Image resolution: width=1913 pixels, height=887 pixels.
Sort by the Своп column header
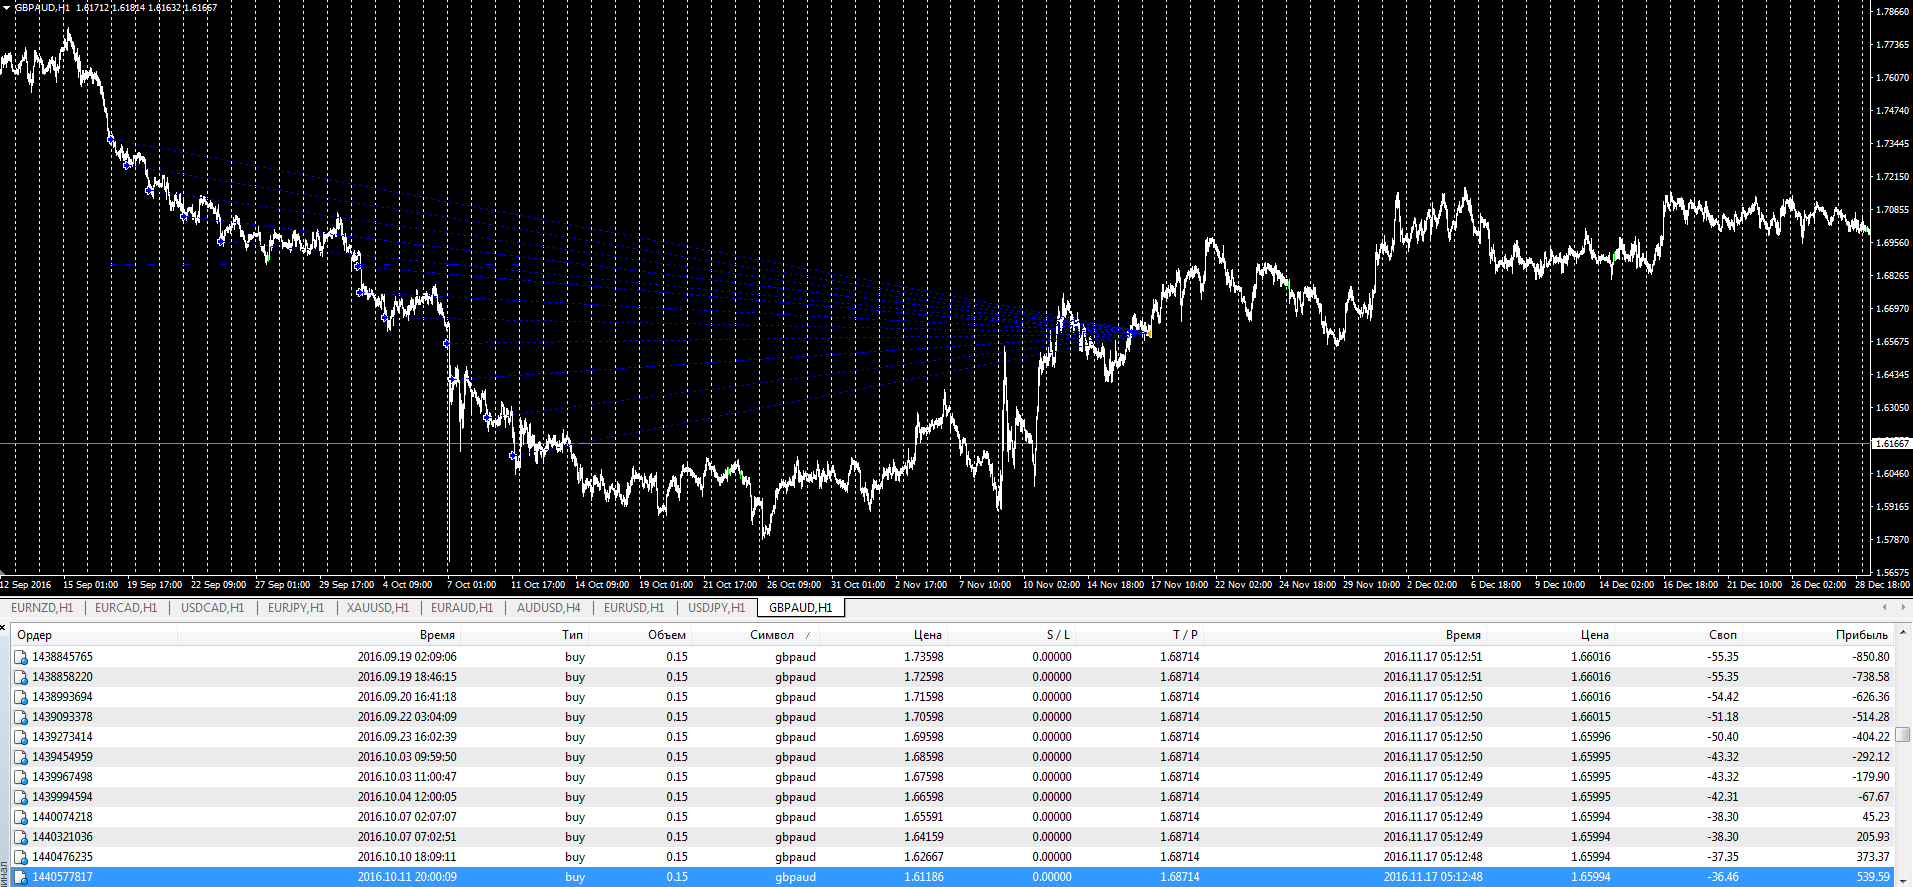pos(1723,635)
